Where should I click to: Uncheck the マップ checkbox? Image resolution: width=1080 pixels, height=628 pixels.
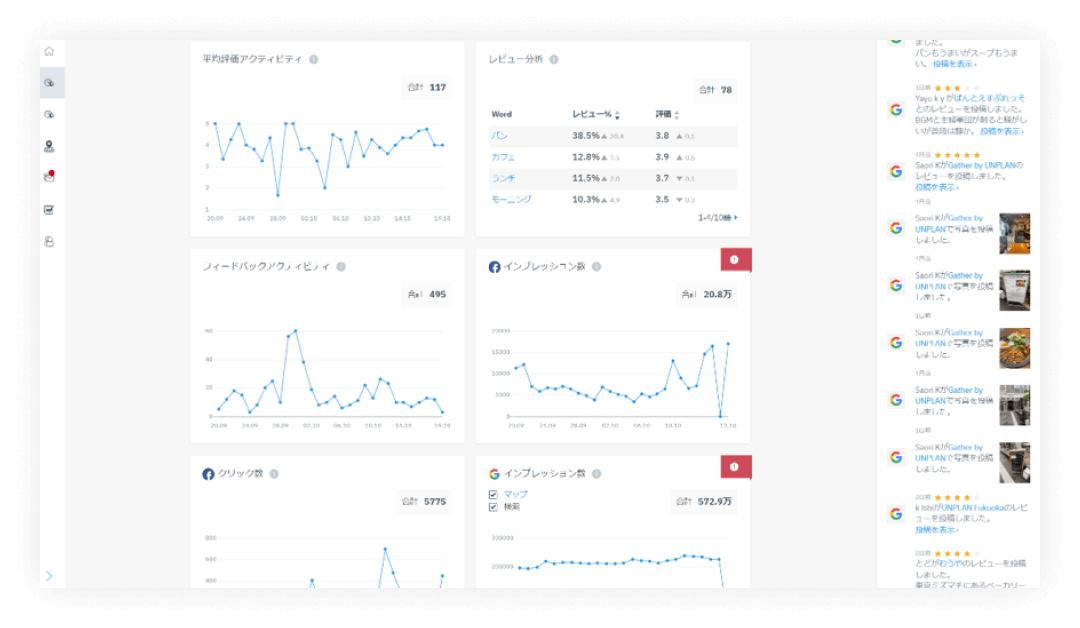(493, 494)
